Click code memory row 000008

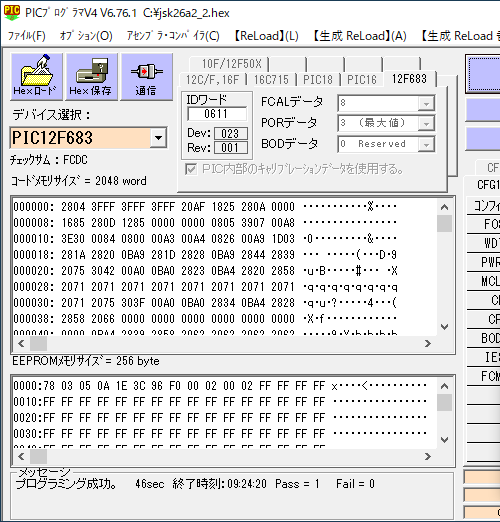click(205, 223)
